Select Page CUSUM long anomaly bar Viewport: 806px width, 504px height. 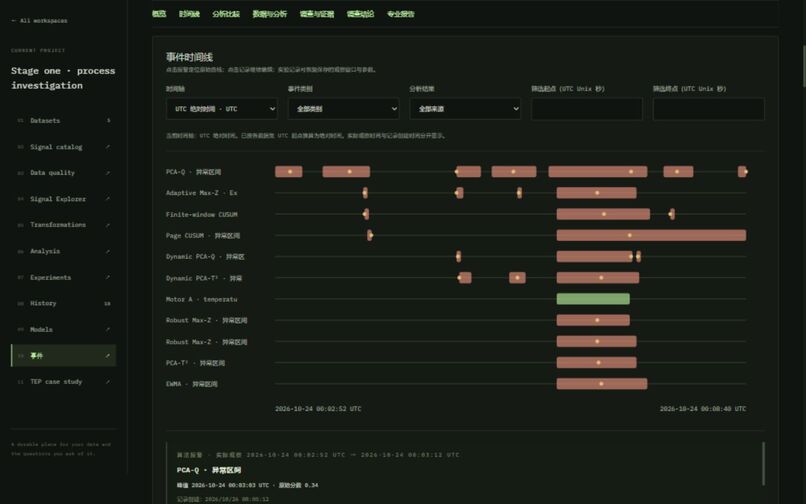click(651, 236)
